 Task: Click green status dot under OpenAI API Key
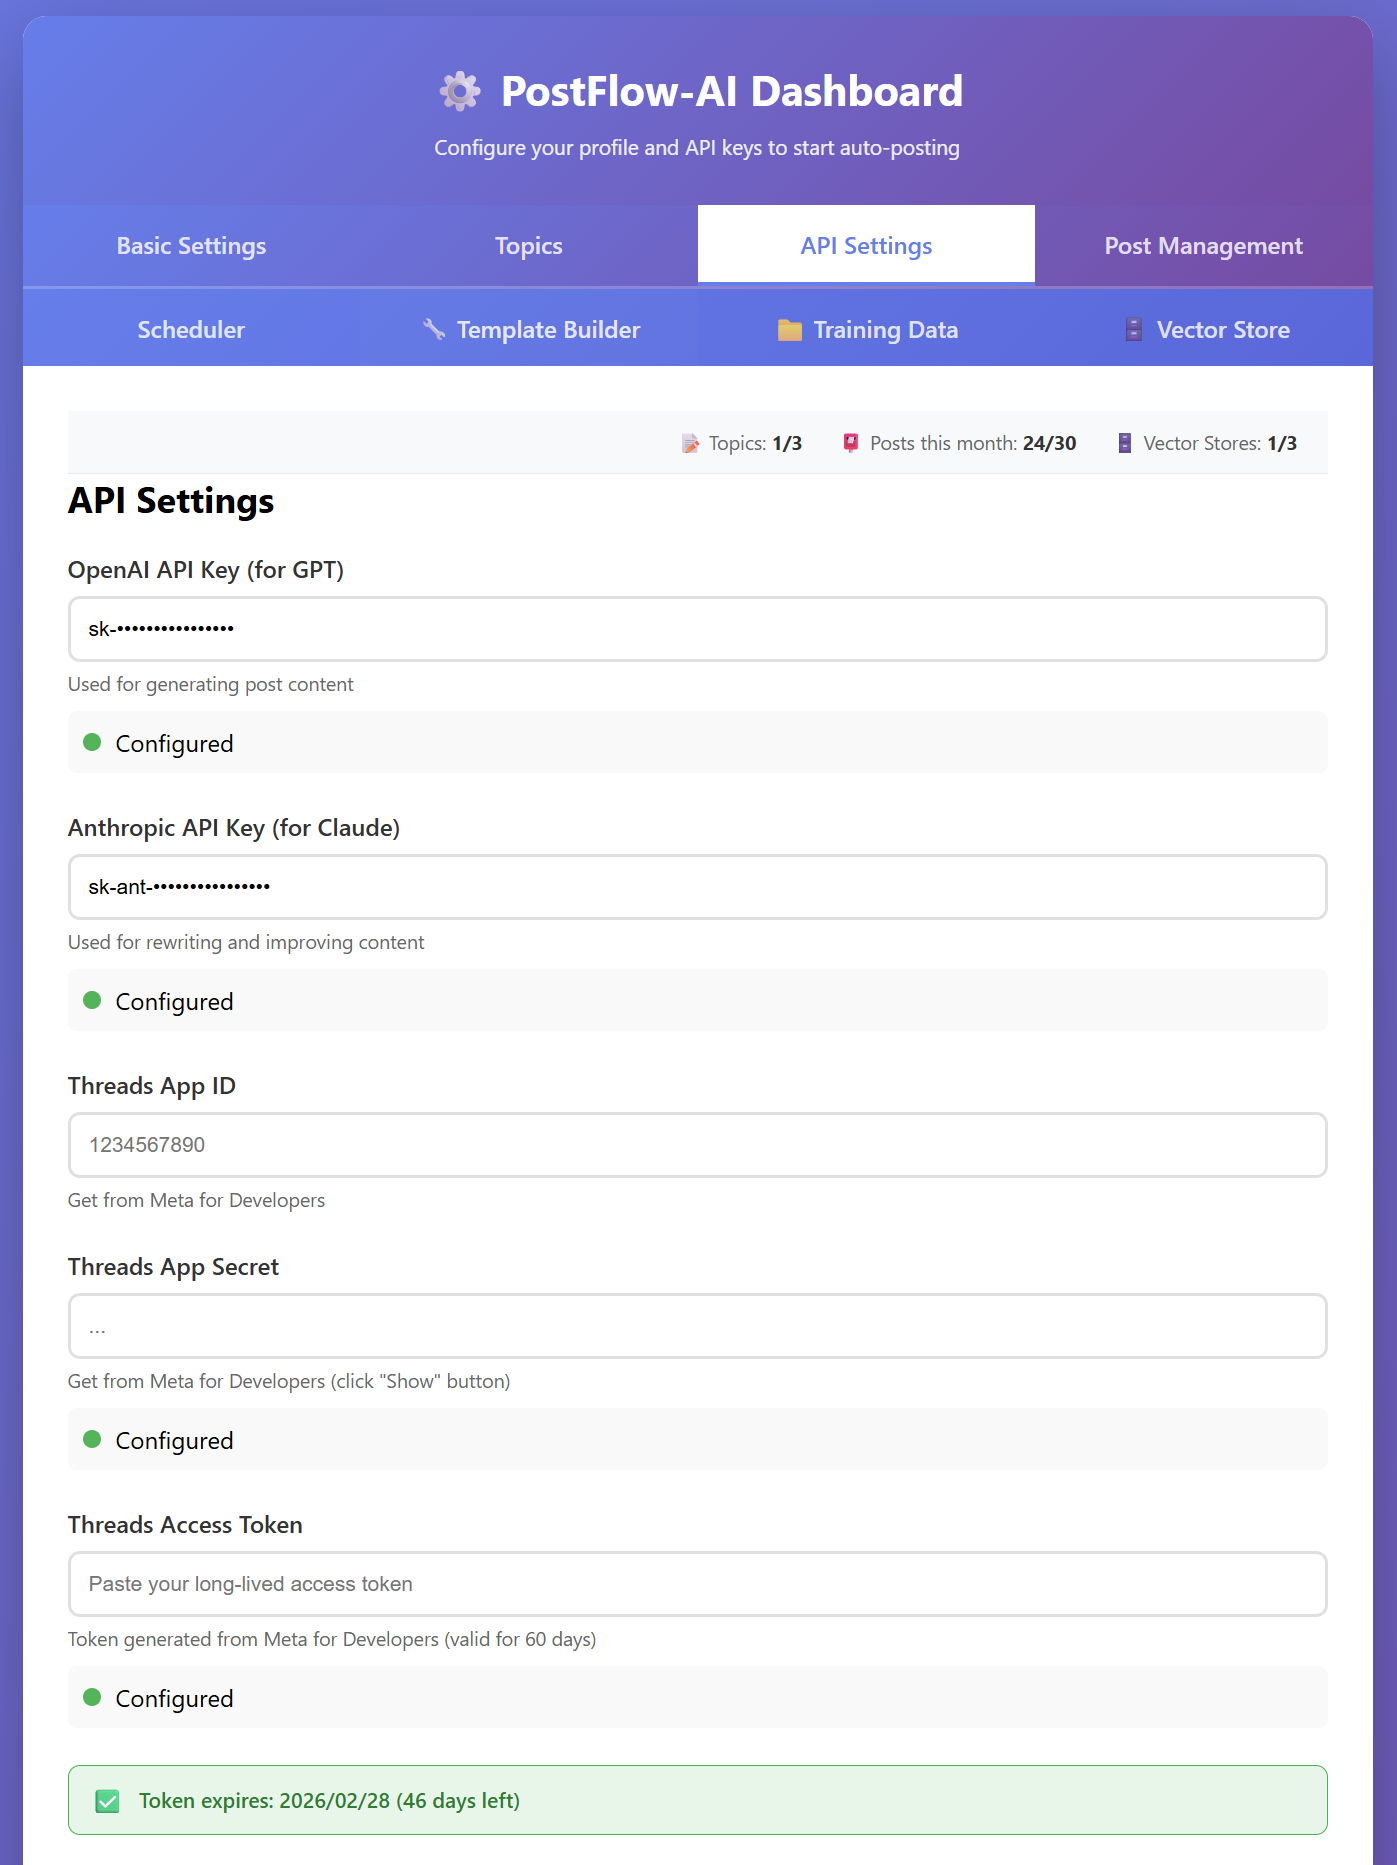click(x=92, y=742)
